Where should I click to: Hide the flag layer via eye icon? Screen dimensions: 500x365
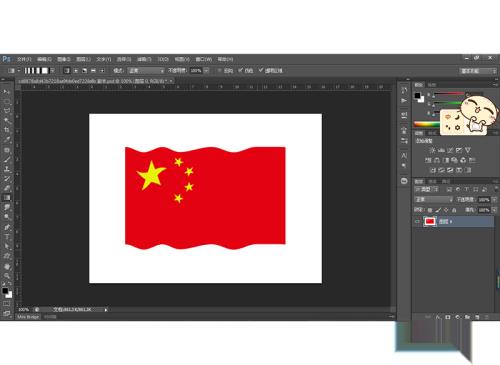[x=417, y=221]
